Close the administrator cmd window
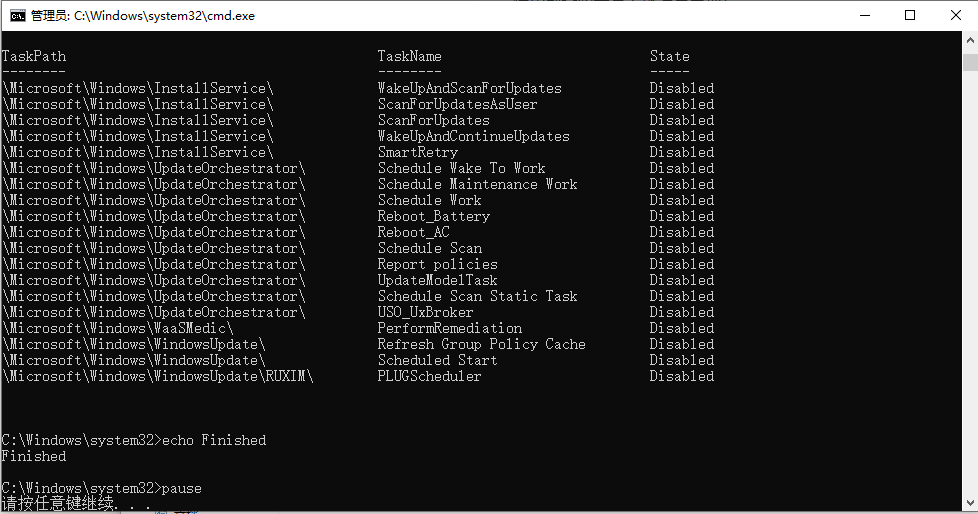Viewport: 978px width, 514px height. click(956, 16)
